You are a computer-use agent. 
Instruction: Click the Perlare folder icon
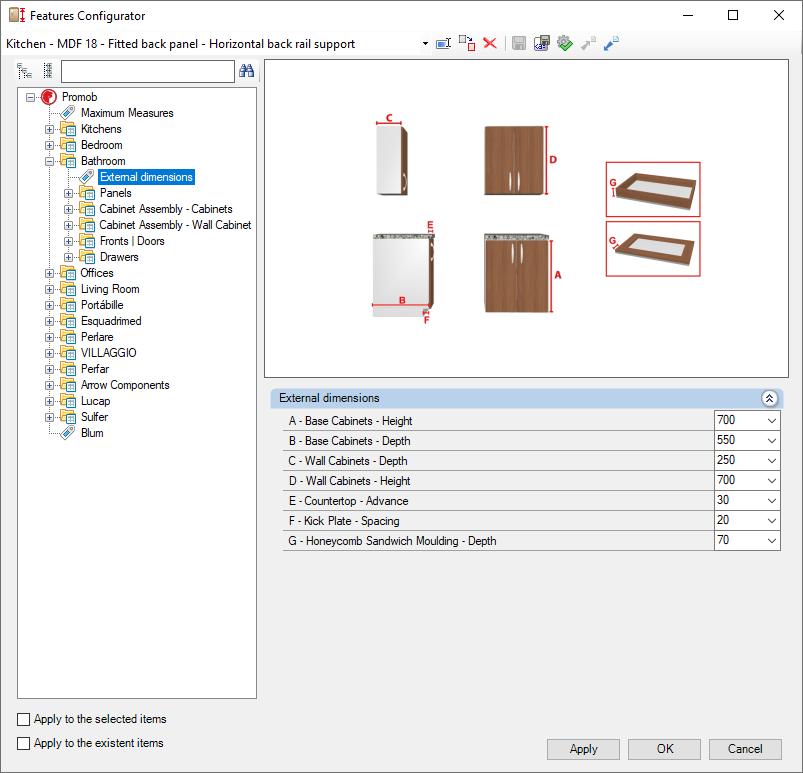[x=68, y=337]
